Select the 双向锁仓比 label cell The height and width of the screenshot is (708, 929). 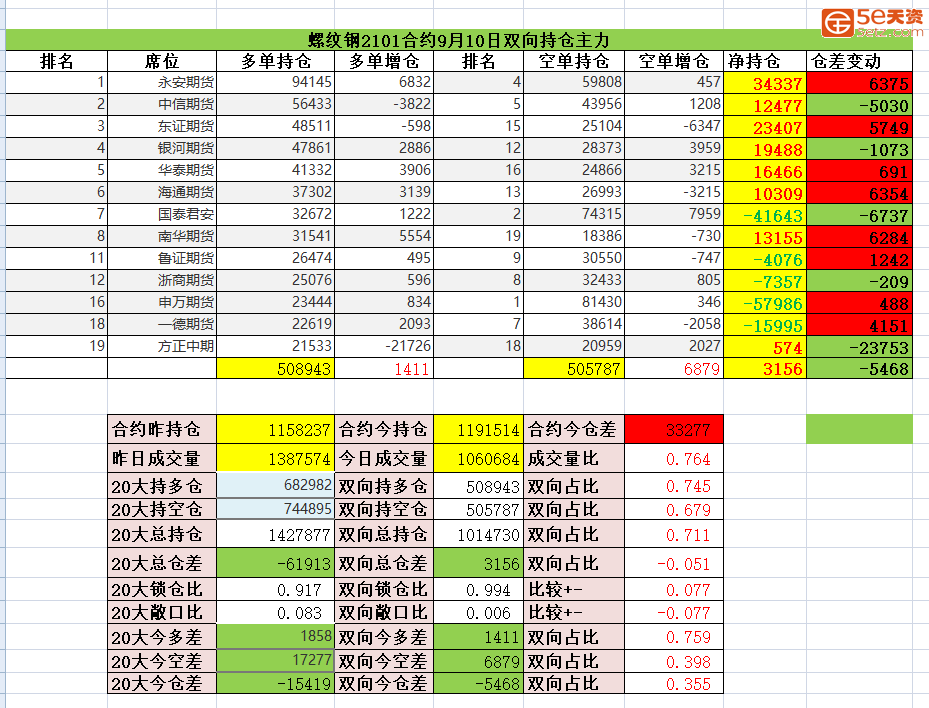click(x=384, y=589)
